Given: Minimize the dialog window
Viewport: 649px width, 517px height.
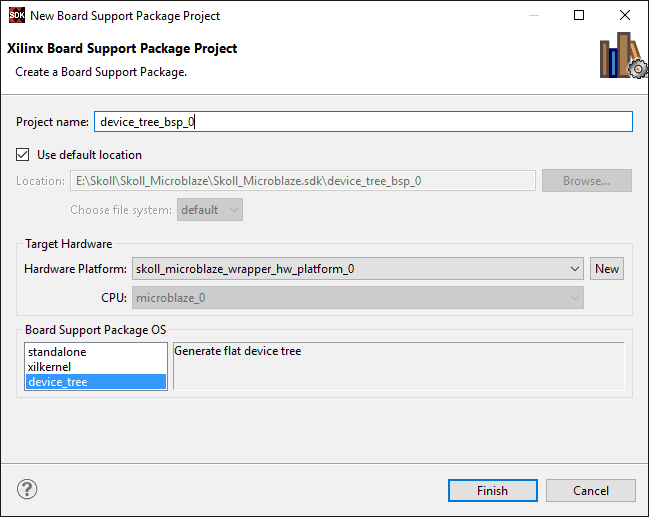Looking at the screenshot, I should (x=533, y=15).
